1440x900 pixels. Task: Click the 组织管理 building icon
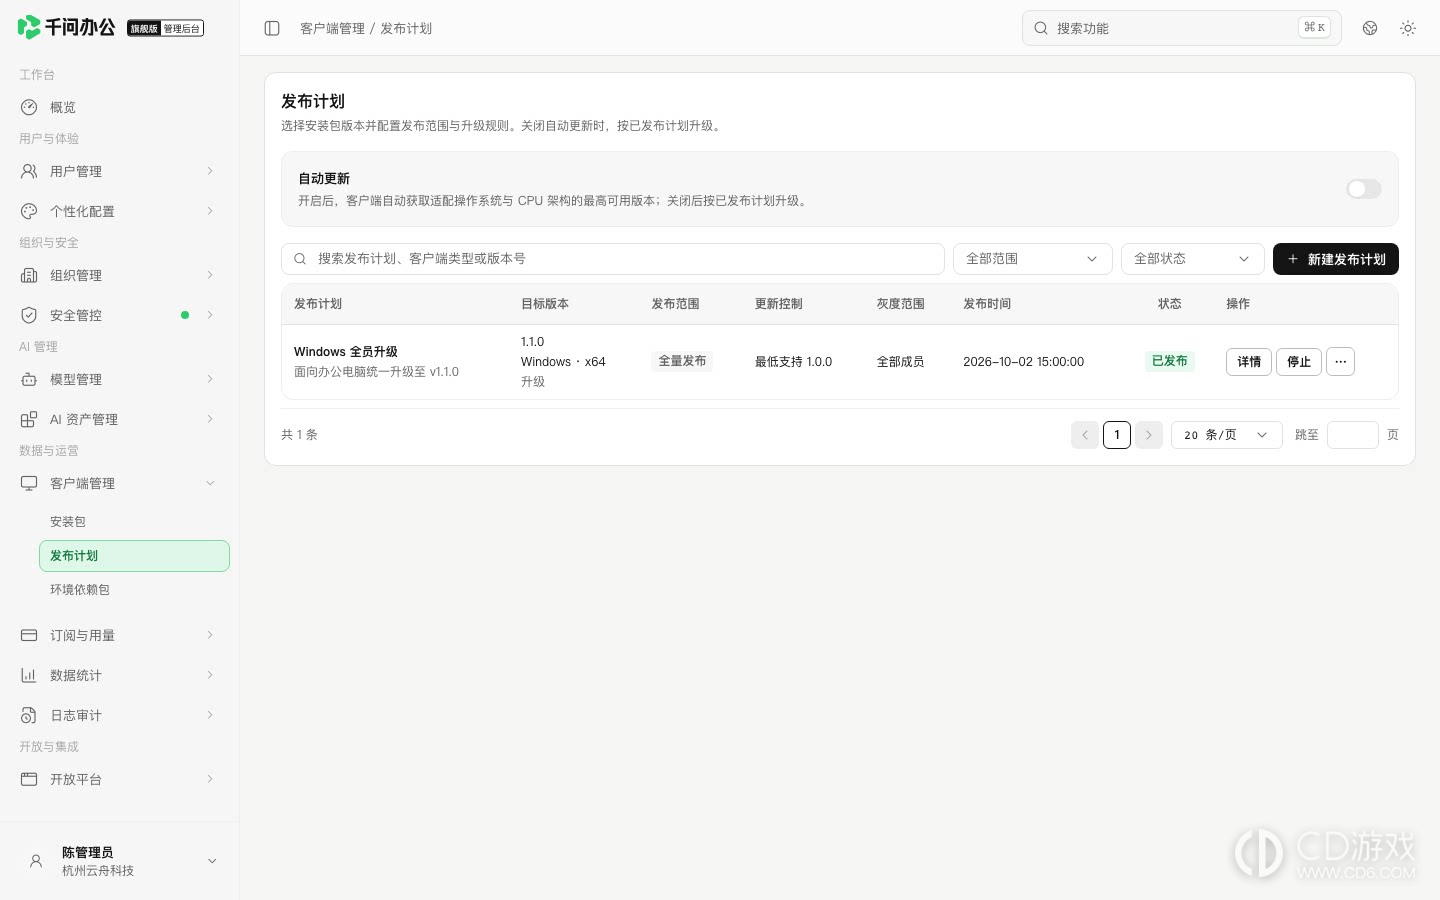(29, 275)
